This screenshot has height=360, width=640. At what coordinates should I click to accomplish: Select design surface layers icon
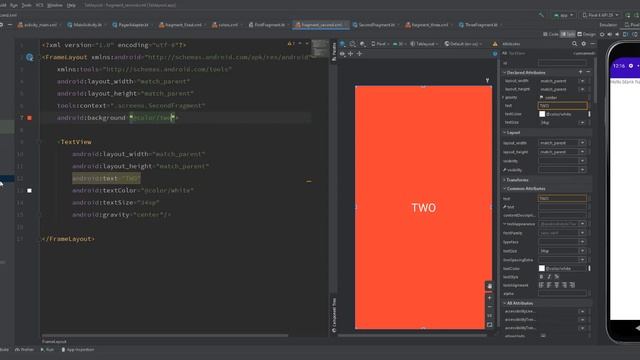342,44
